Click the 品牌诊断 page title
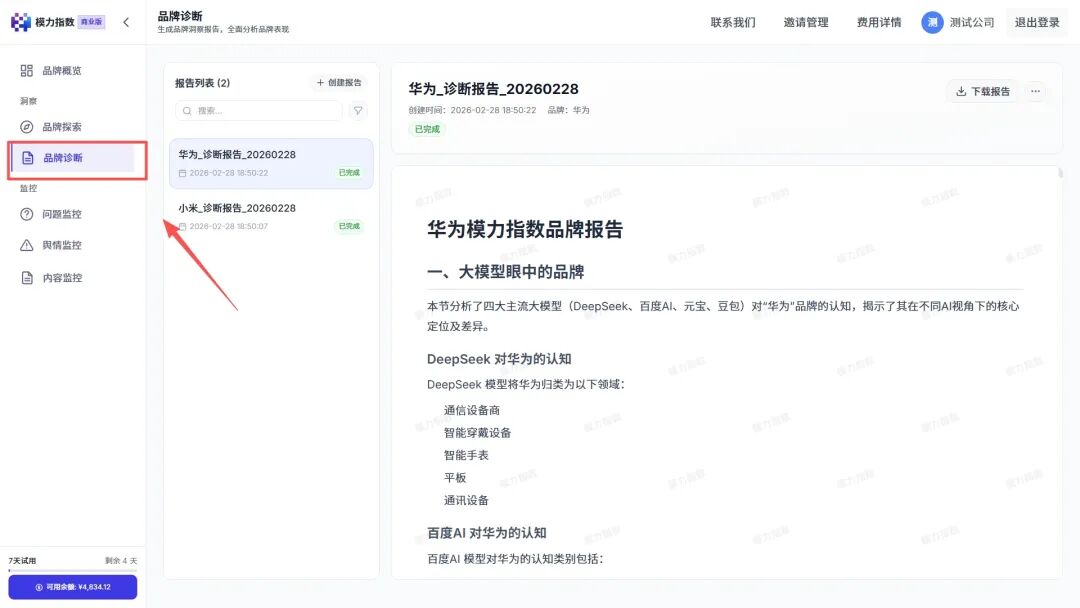This screenshot has width=1080, height=608. pos(180,16)
